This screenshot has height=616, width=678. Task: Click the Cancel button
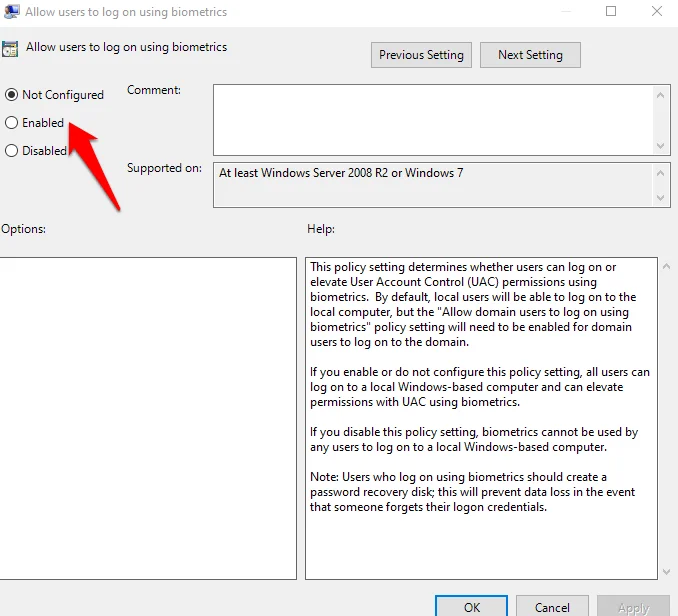[552, 606]
